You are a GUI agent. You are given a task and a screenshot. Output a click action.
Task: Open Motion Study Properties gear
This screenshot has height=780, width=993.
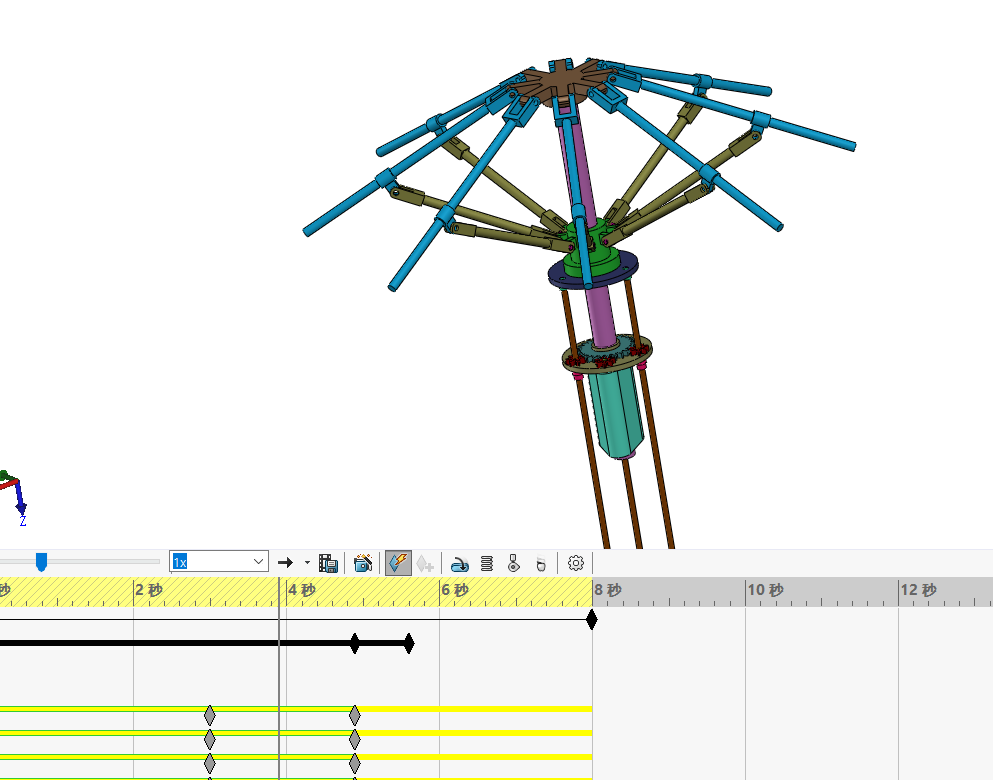coord(576,563)
